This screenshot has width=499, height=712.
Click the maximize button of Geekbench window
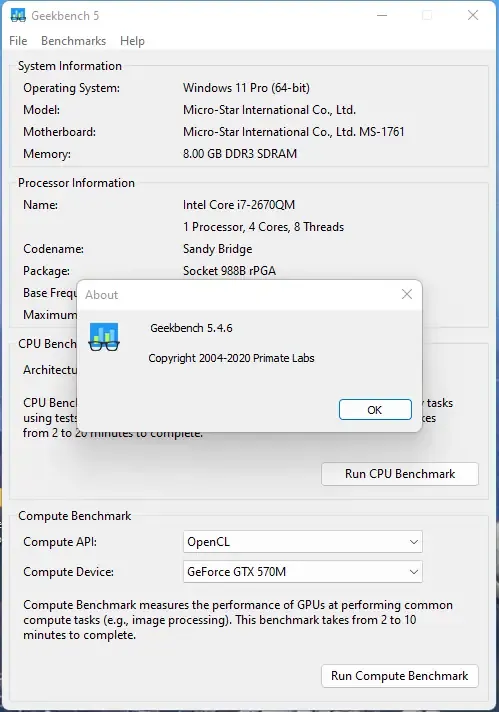pos(427,15)
